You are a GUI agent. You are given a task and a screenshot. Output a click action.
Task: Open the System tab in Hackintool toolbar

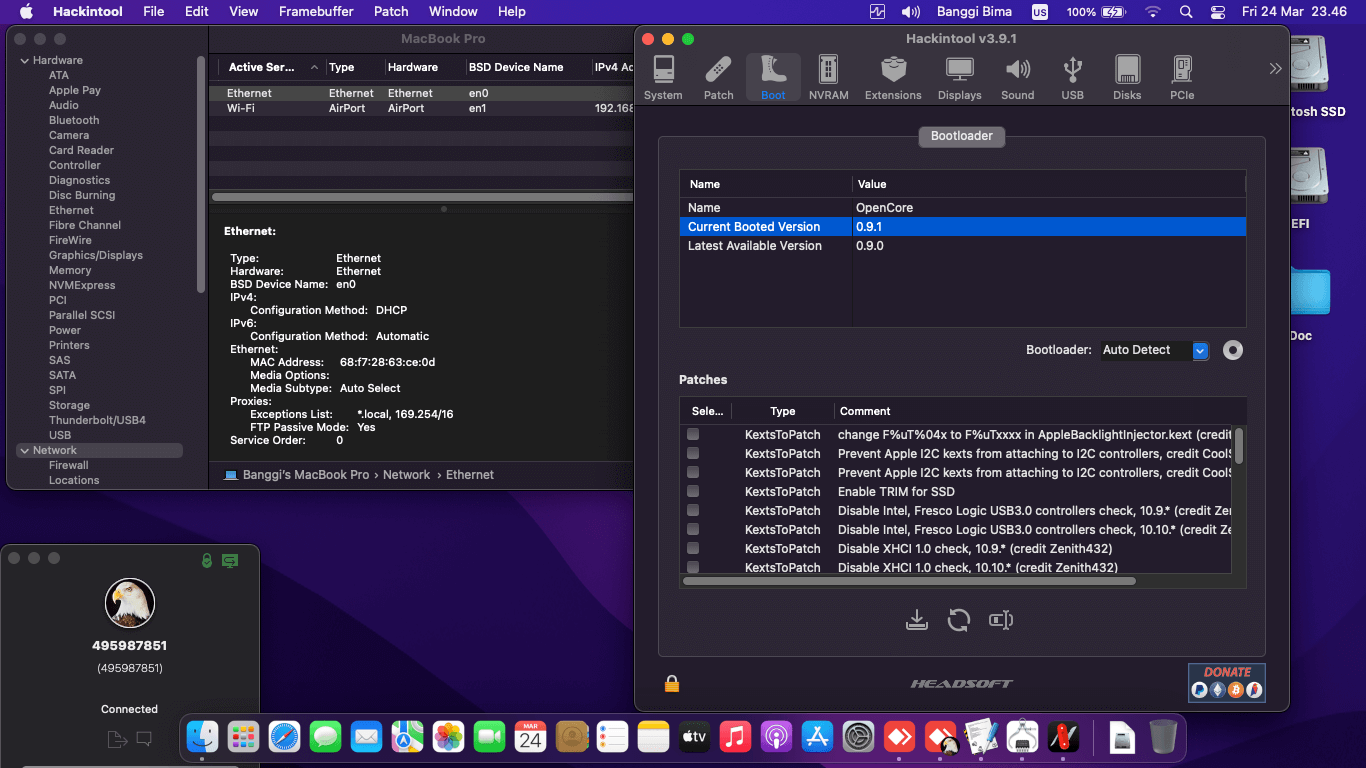point(663,78)
